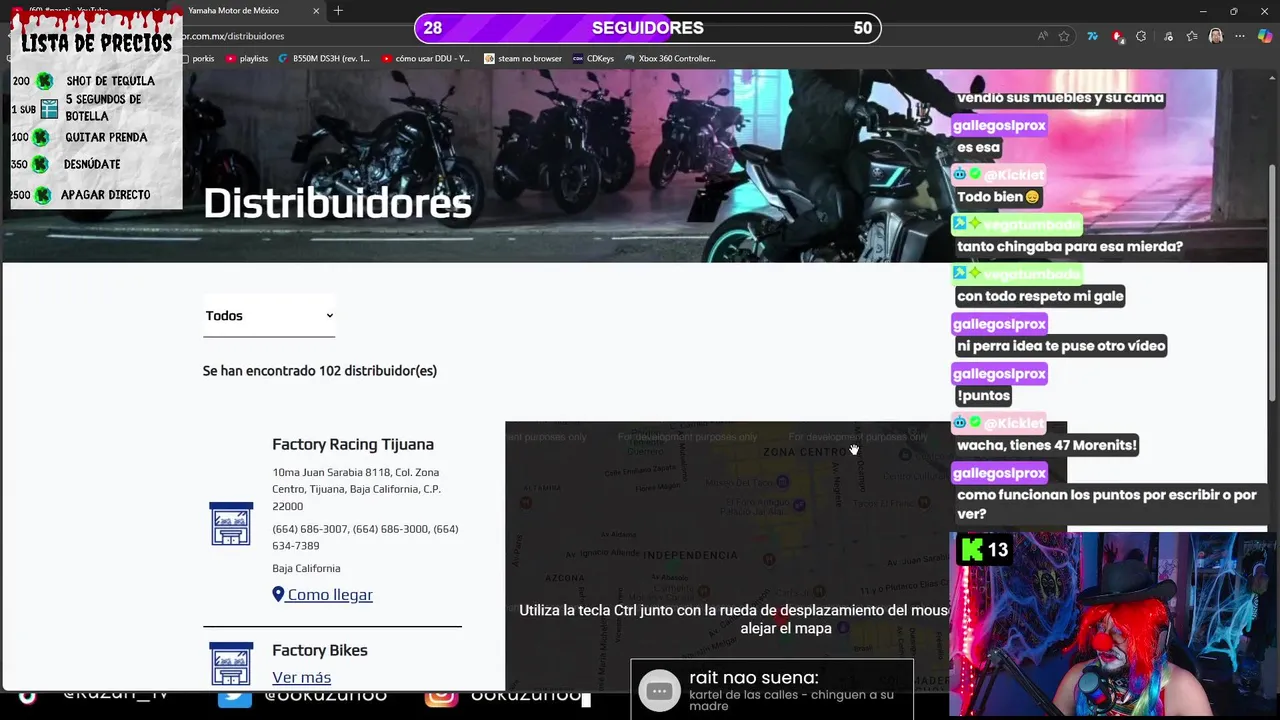
Task: Open the B550M DS3H bookmark
Action: coord(324,58)
